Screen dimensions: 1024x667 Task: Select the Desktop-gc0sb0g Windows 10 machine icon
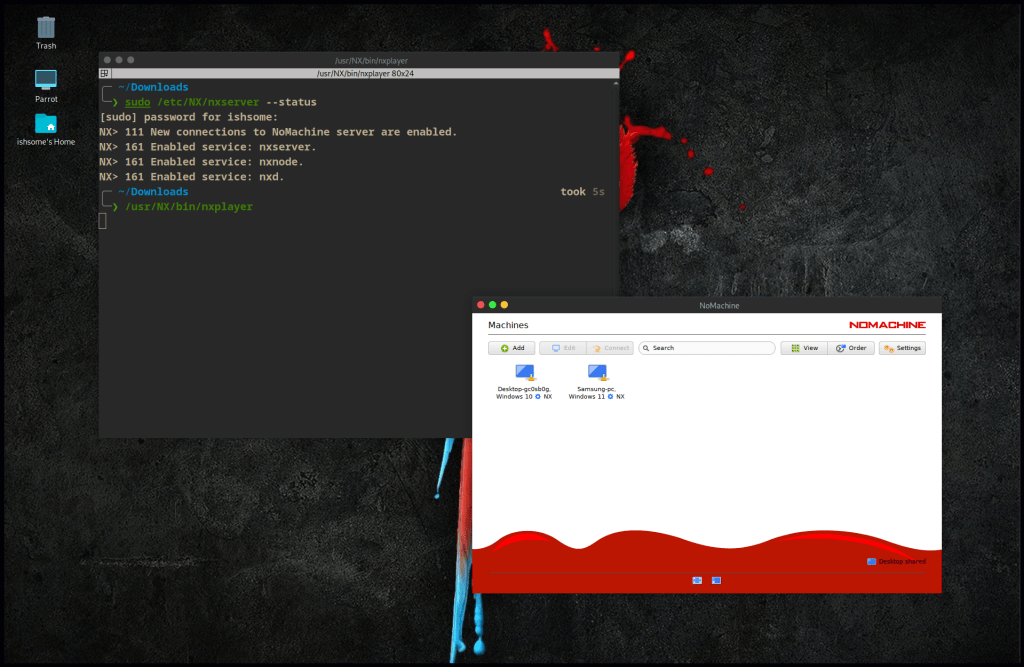524,373
